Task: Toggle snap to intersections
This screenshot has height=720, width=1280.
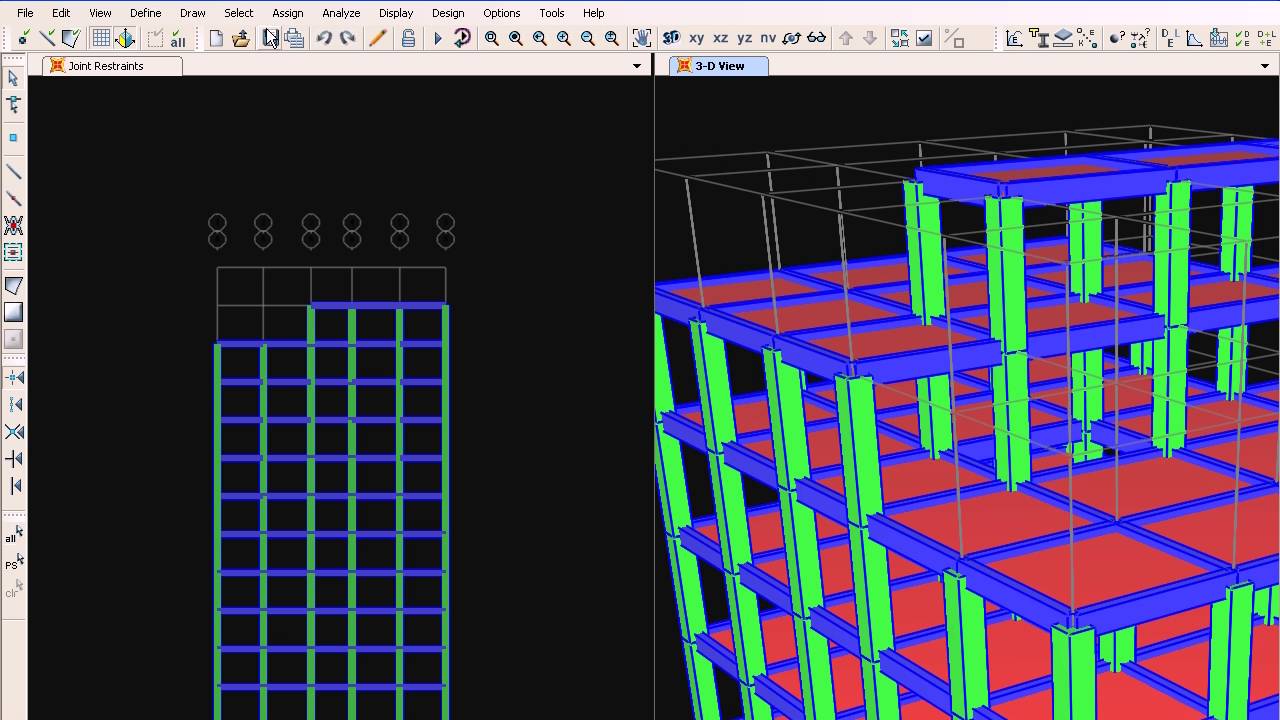Action: coord(14,431)
